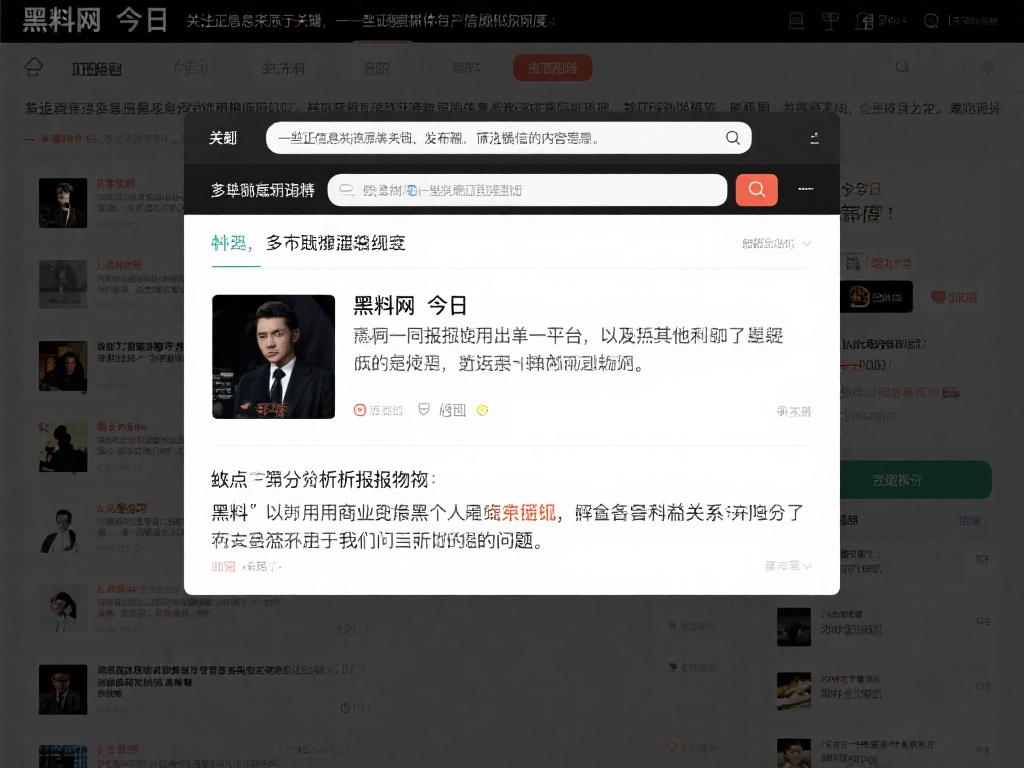Focus the second search input field in the modal
The height and width of the screenshot is (768, 1024).
coord(527,190)
